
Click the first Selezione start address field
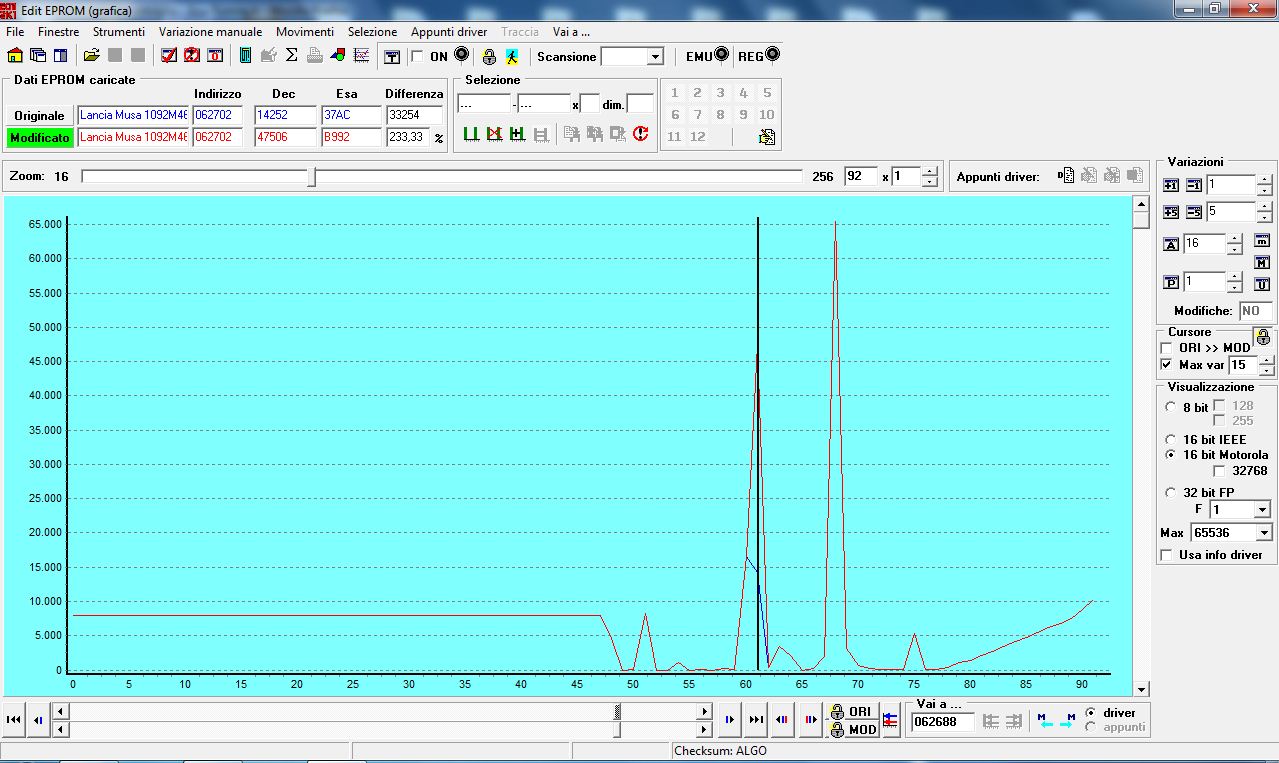[x=483, y=104]
